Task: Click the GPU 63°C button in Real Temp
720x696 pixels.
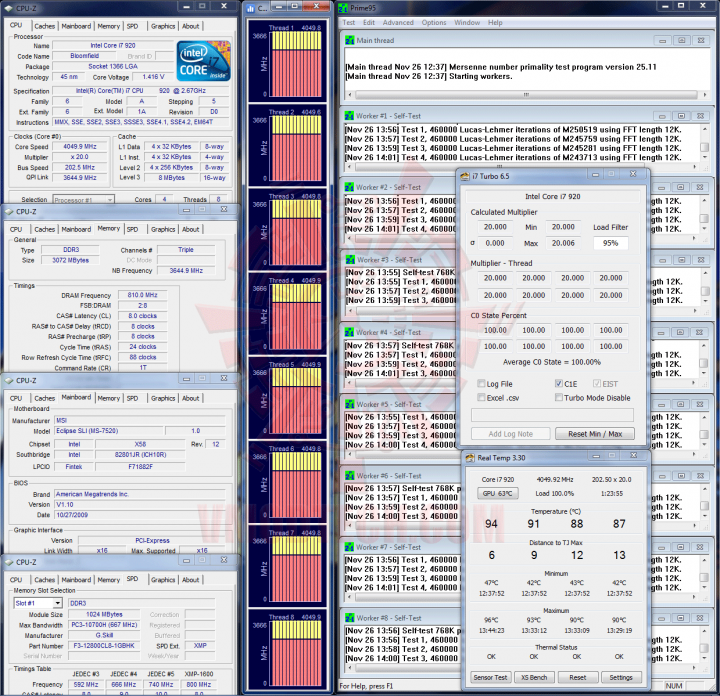Action: click(x=498, y=494)
